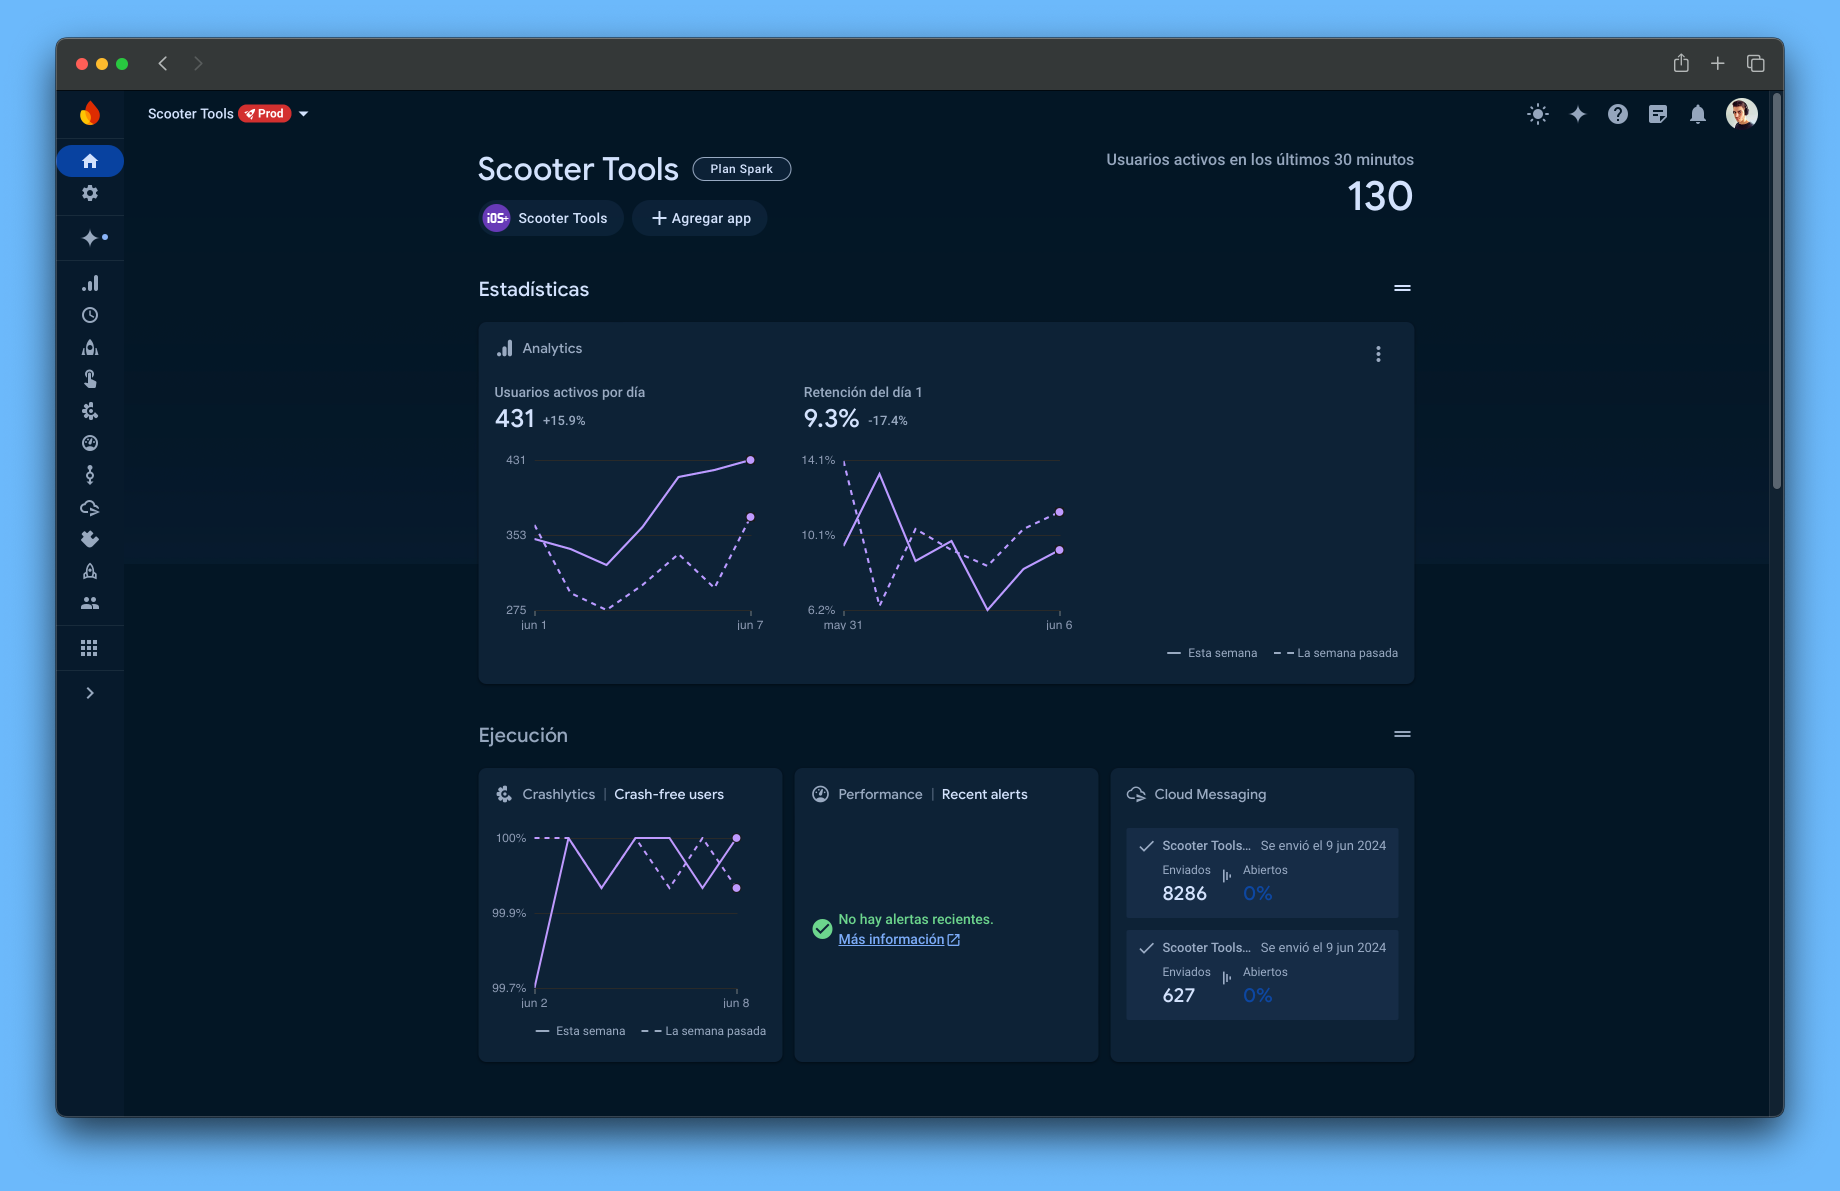Switch to the Recent alerts view in Performance
The height and width of the screenshot is (1191, 1840).
(984, 794)
